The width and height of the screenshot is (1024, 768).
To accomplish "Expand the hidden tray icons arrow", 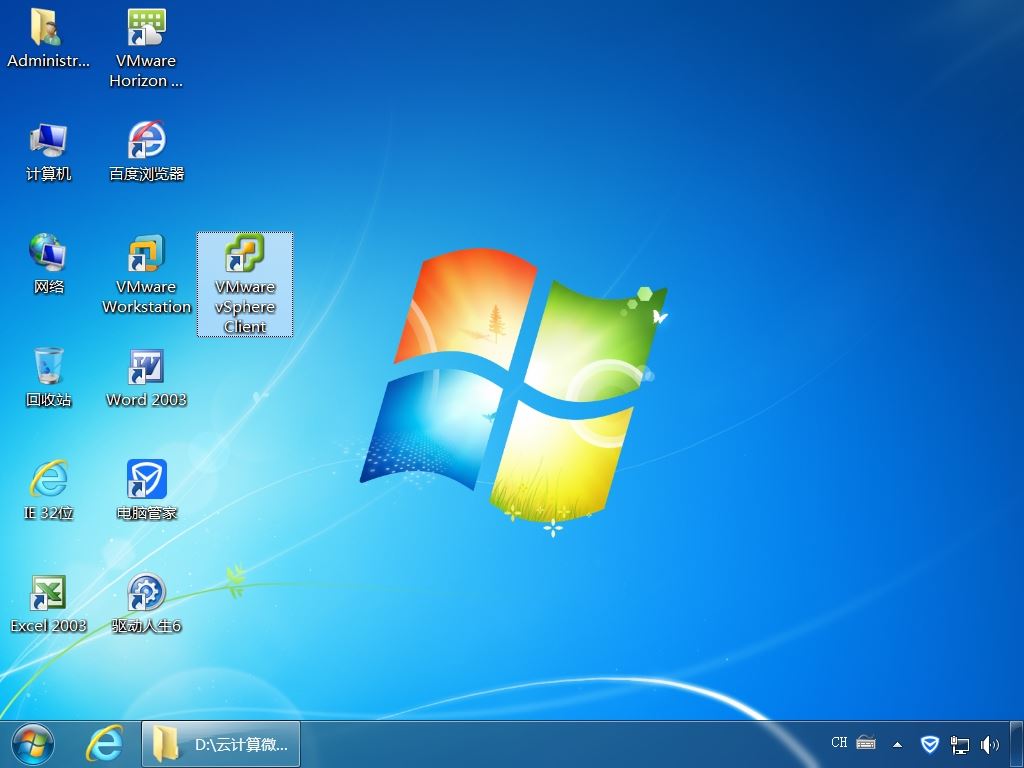I will click(x=897, y=744).
